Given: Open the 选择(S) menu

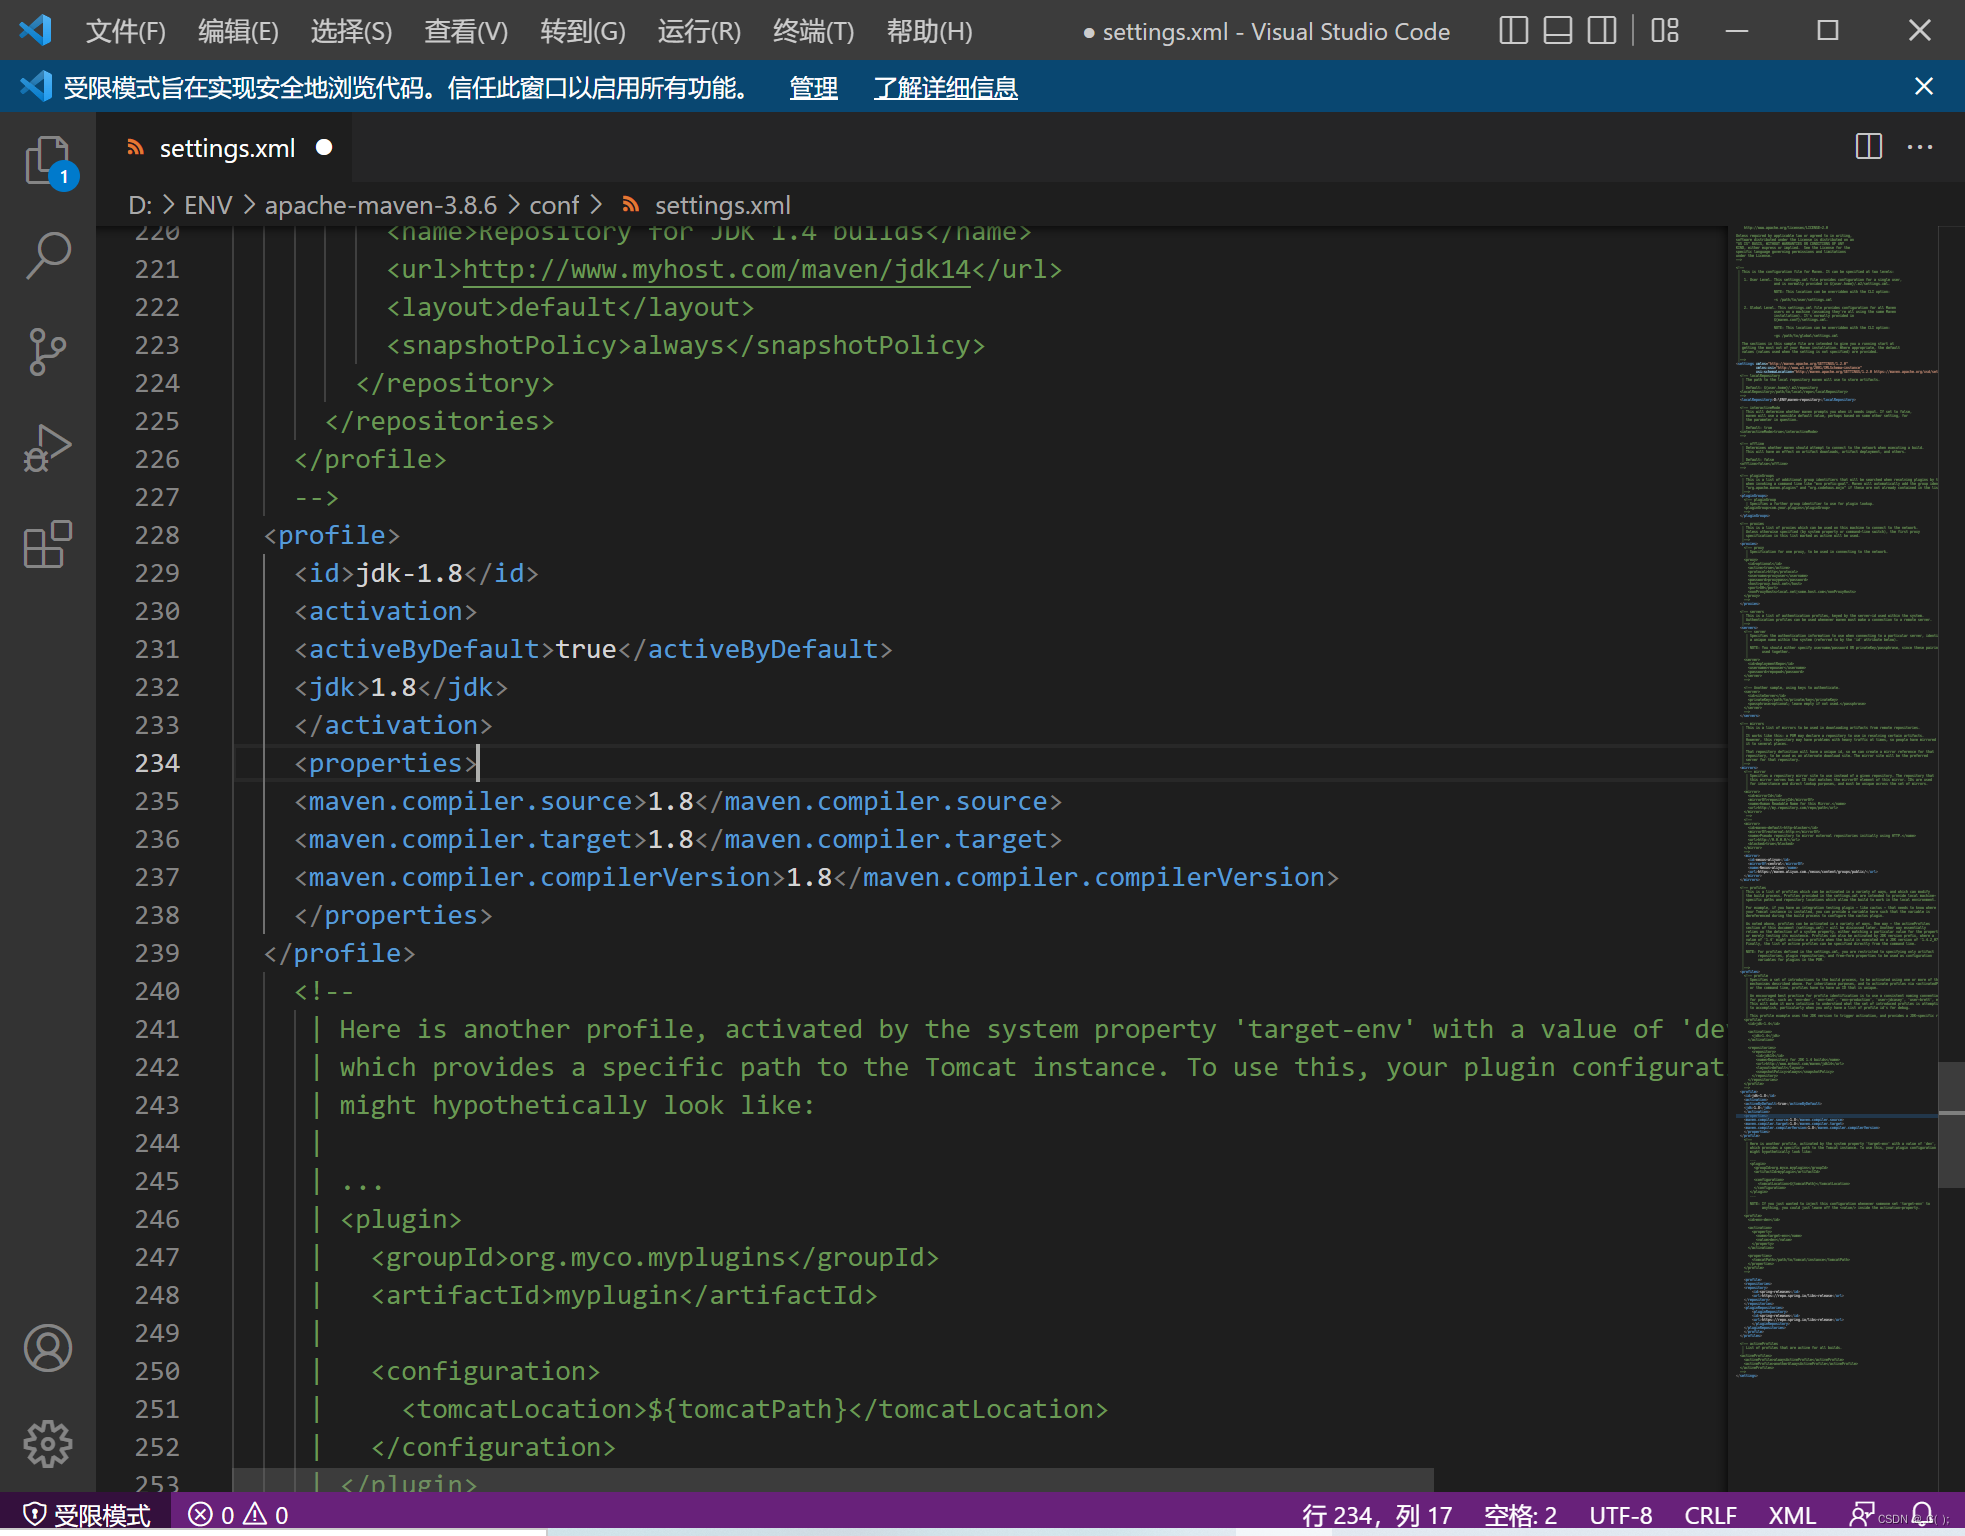Looking at the screenshot, I should click(x=351, y=32).
